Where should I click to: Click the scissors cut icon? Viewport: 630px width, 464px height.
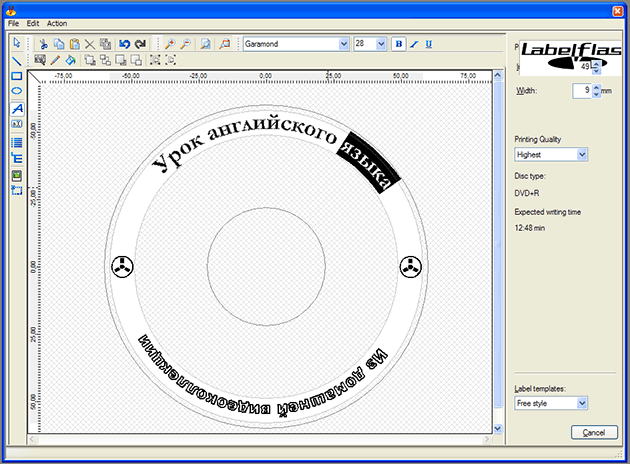click(42, 44)
